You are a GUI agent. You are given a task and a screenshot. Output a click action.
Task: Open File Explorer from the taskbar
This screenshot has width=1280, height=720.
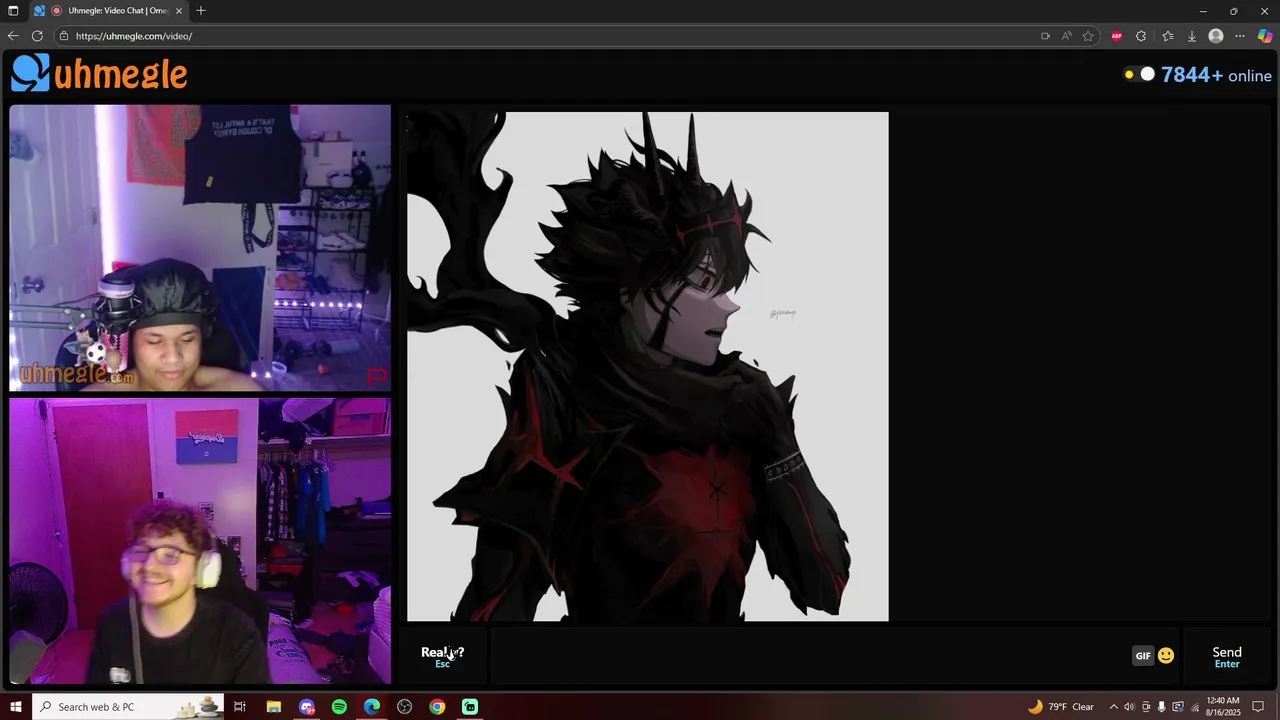tap(273, 707)
